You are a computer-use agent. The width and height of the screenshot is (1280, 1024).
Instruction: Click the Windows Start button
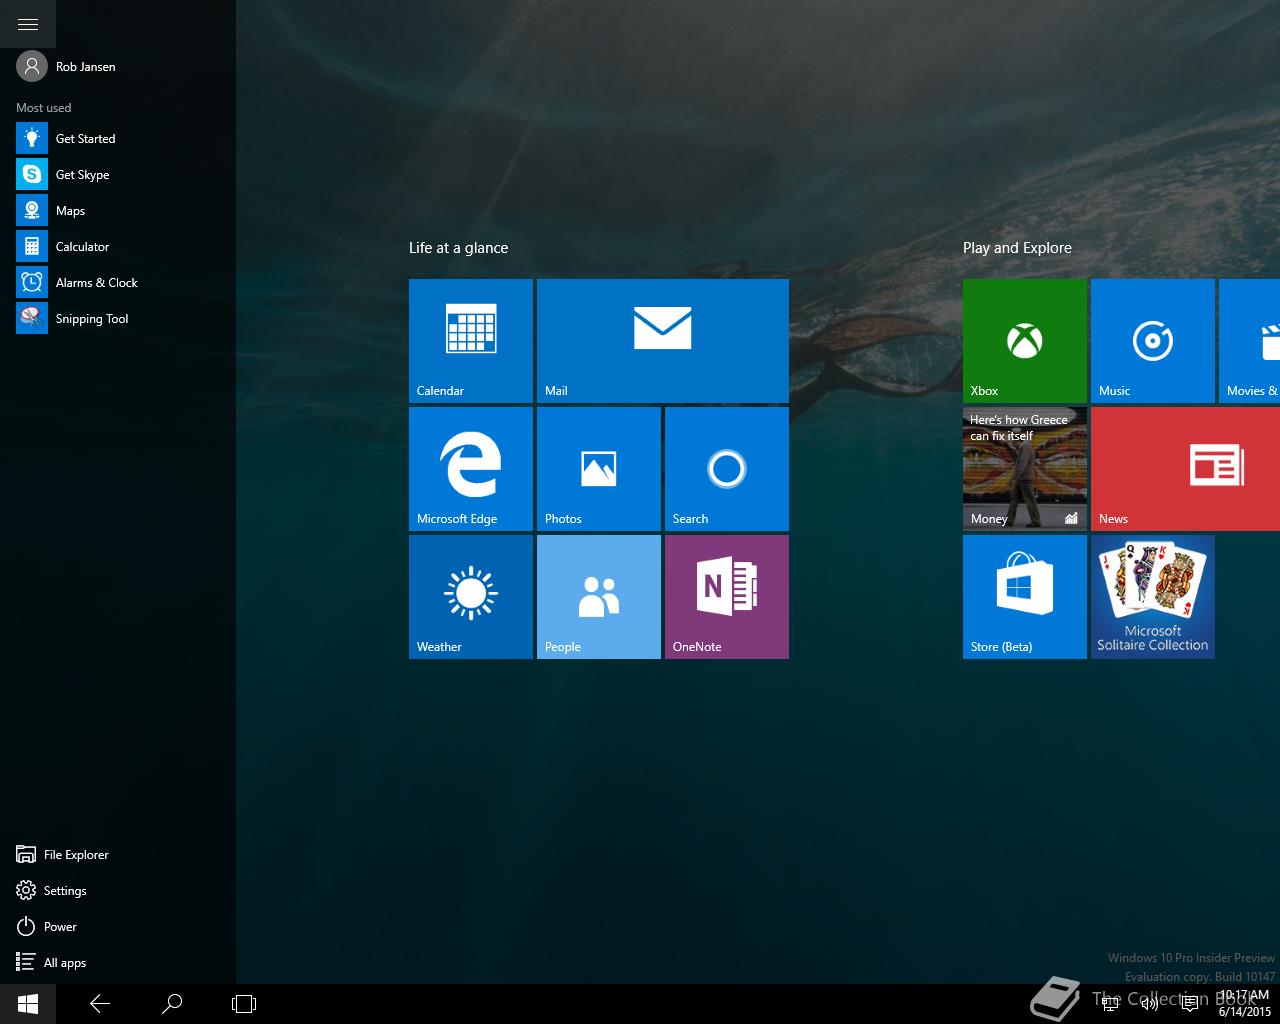coord(28,1004)
